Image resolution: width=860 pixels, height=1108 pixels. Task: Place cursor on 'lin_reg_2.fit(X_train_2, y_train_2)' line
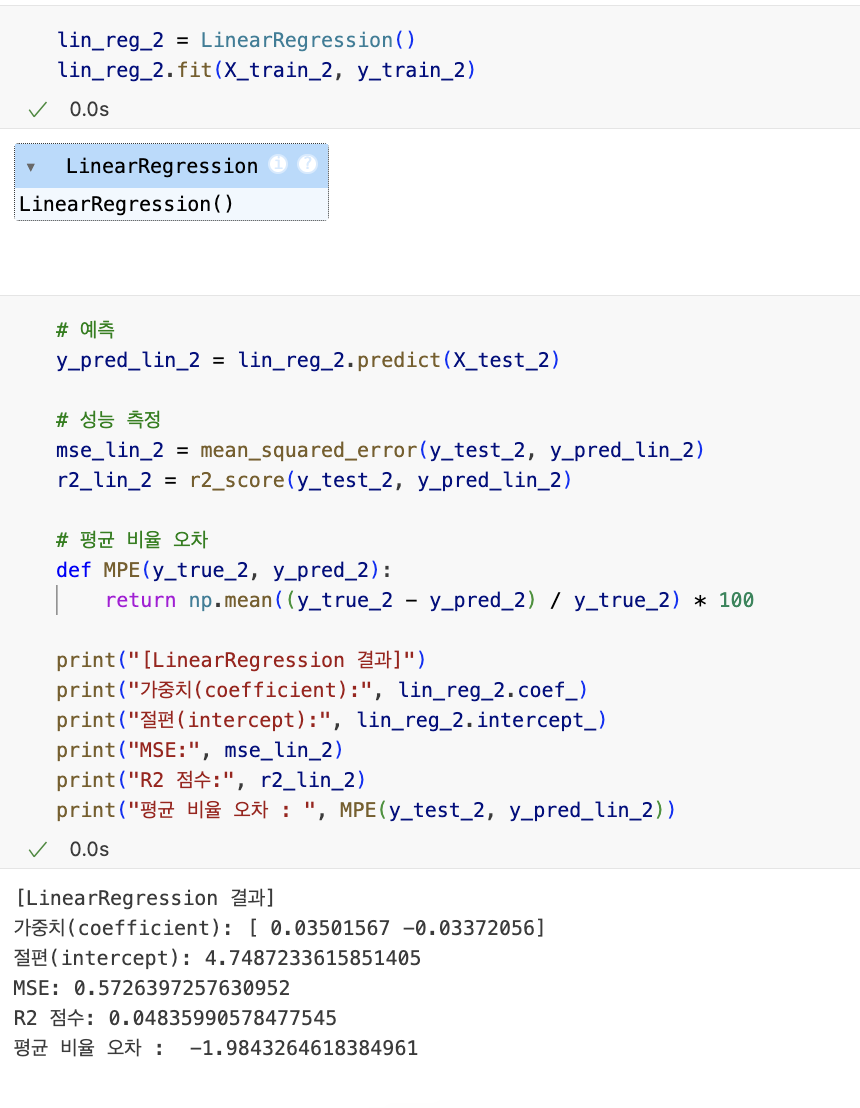point(266,71)
